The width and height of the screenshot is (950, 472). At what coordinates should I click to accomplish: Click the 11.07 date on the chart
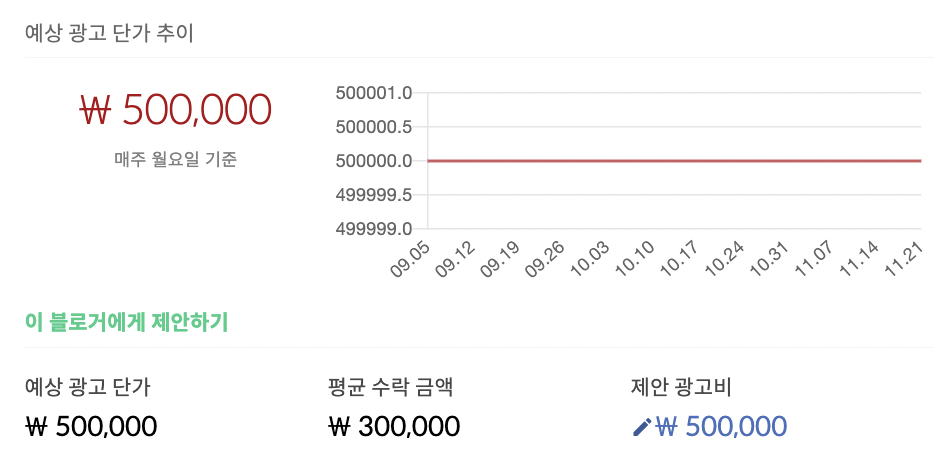pos(814,259)
